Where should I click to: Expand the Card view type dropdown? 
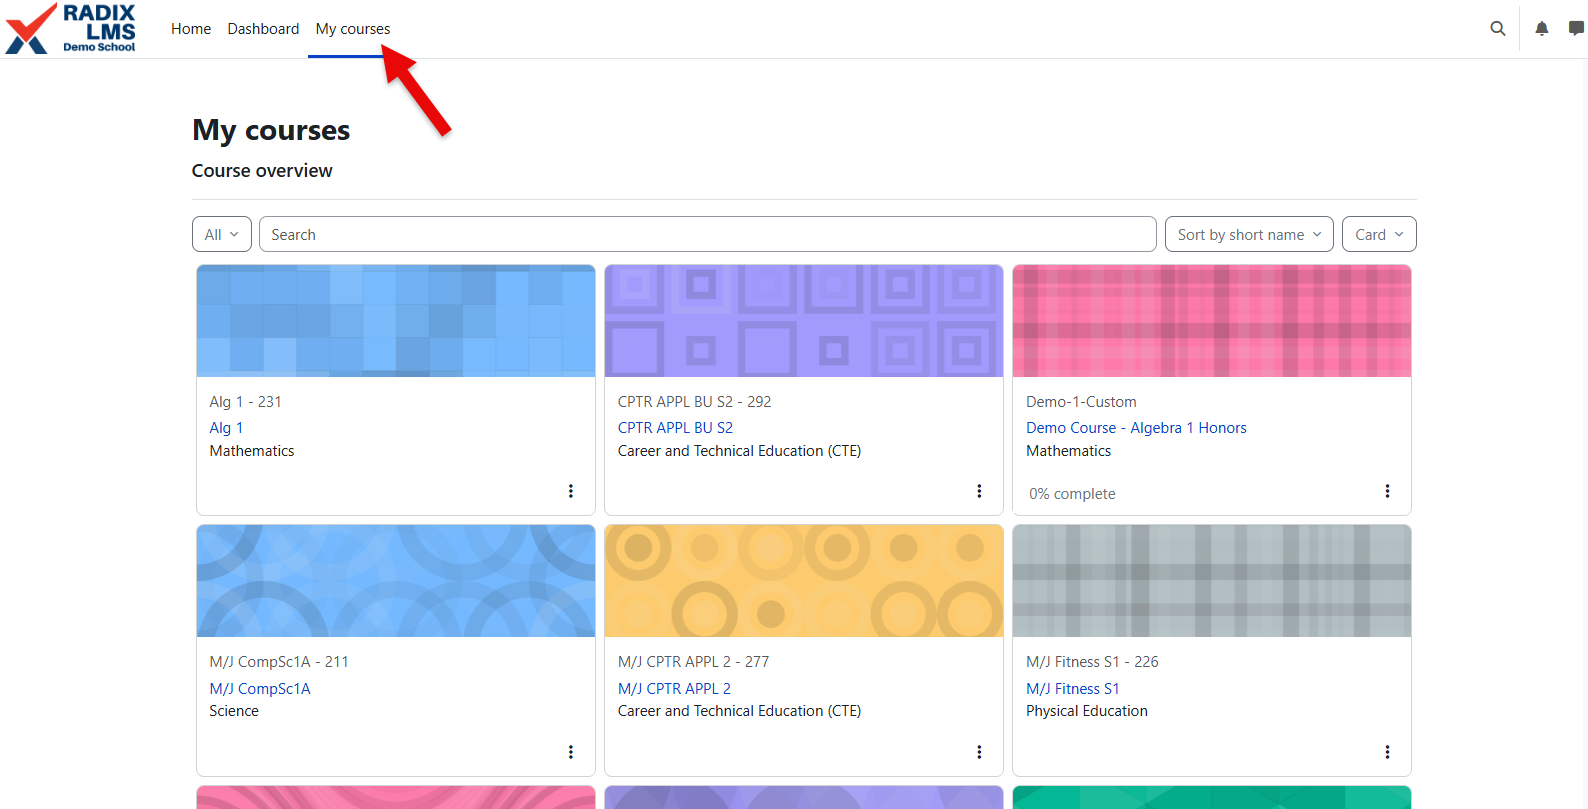pyautogui.click(x=1379, y=234)
